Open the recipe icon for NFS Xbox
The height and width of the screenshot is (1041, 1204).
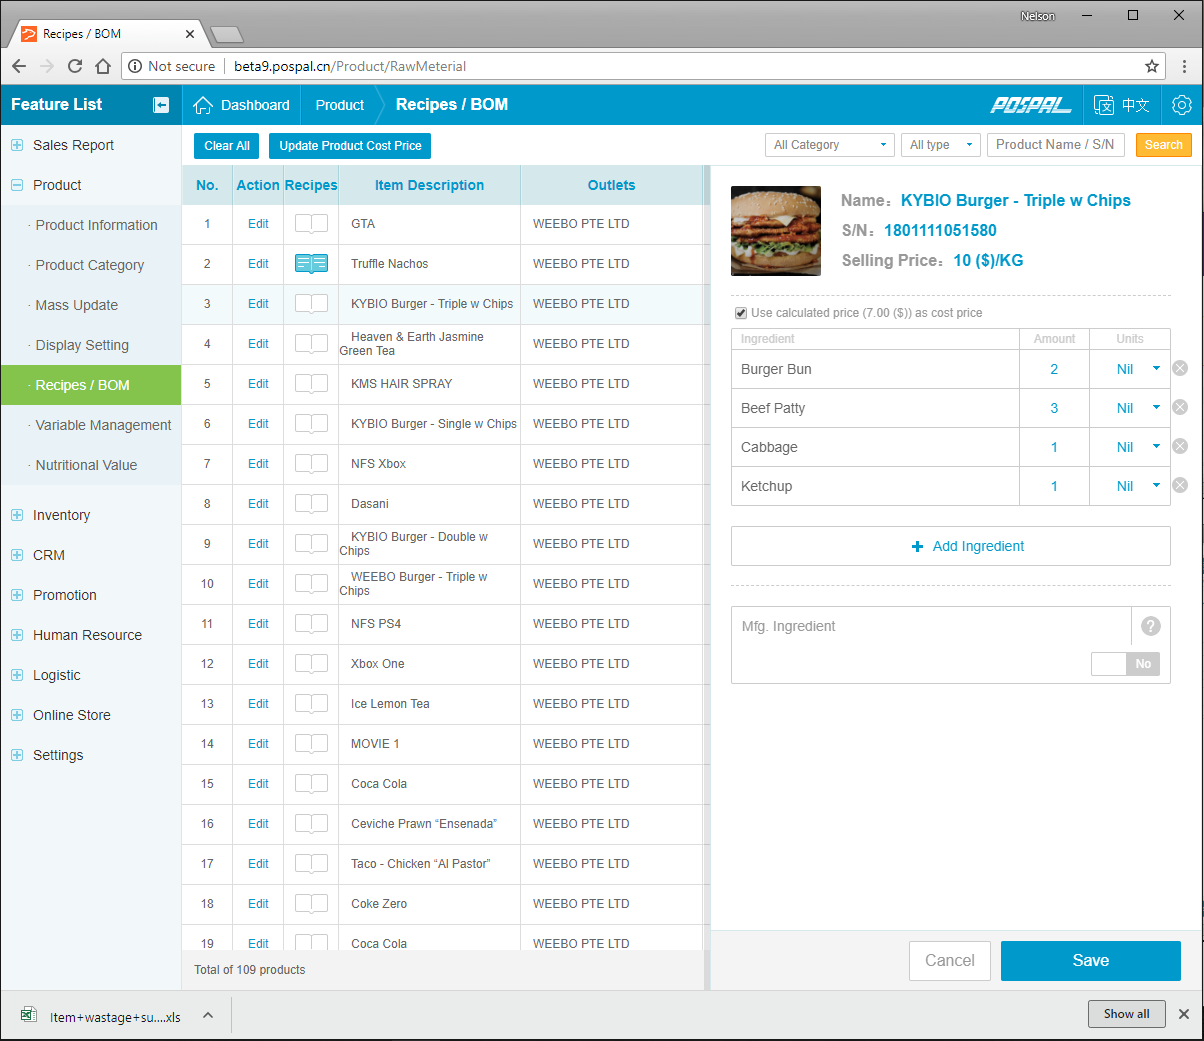coord(311,464)
